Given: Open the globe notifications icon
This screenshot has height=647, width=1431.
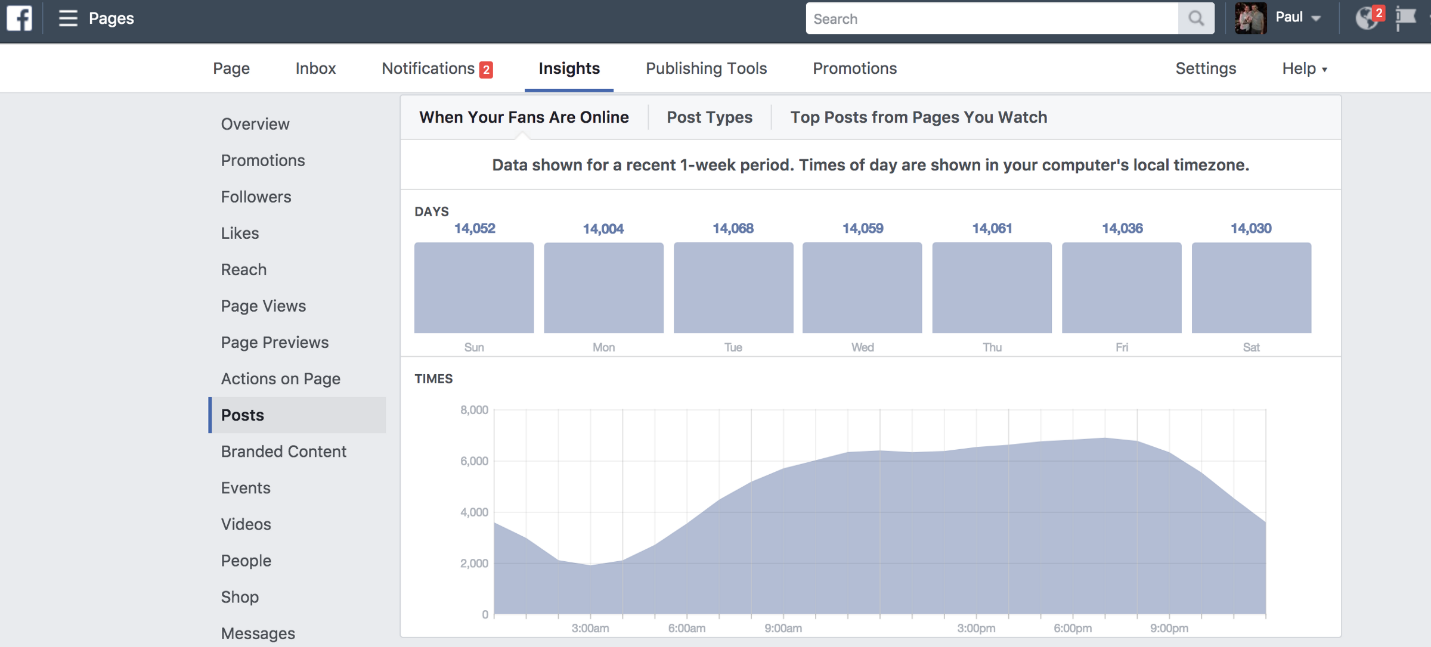Looking at the screenshot, I should 1368,18.
